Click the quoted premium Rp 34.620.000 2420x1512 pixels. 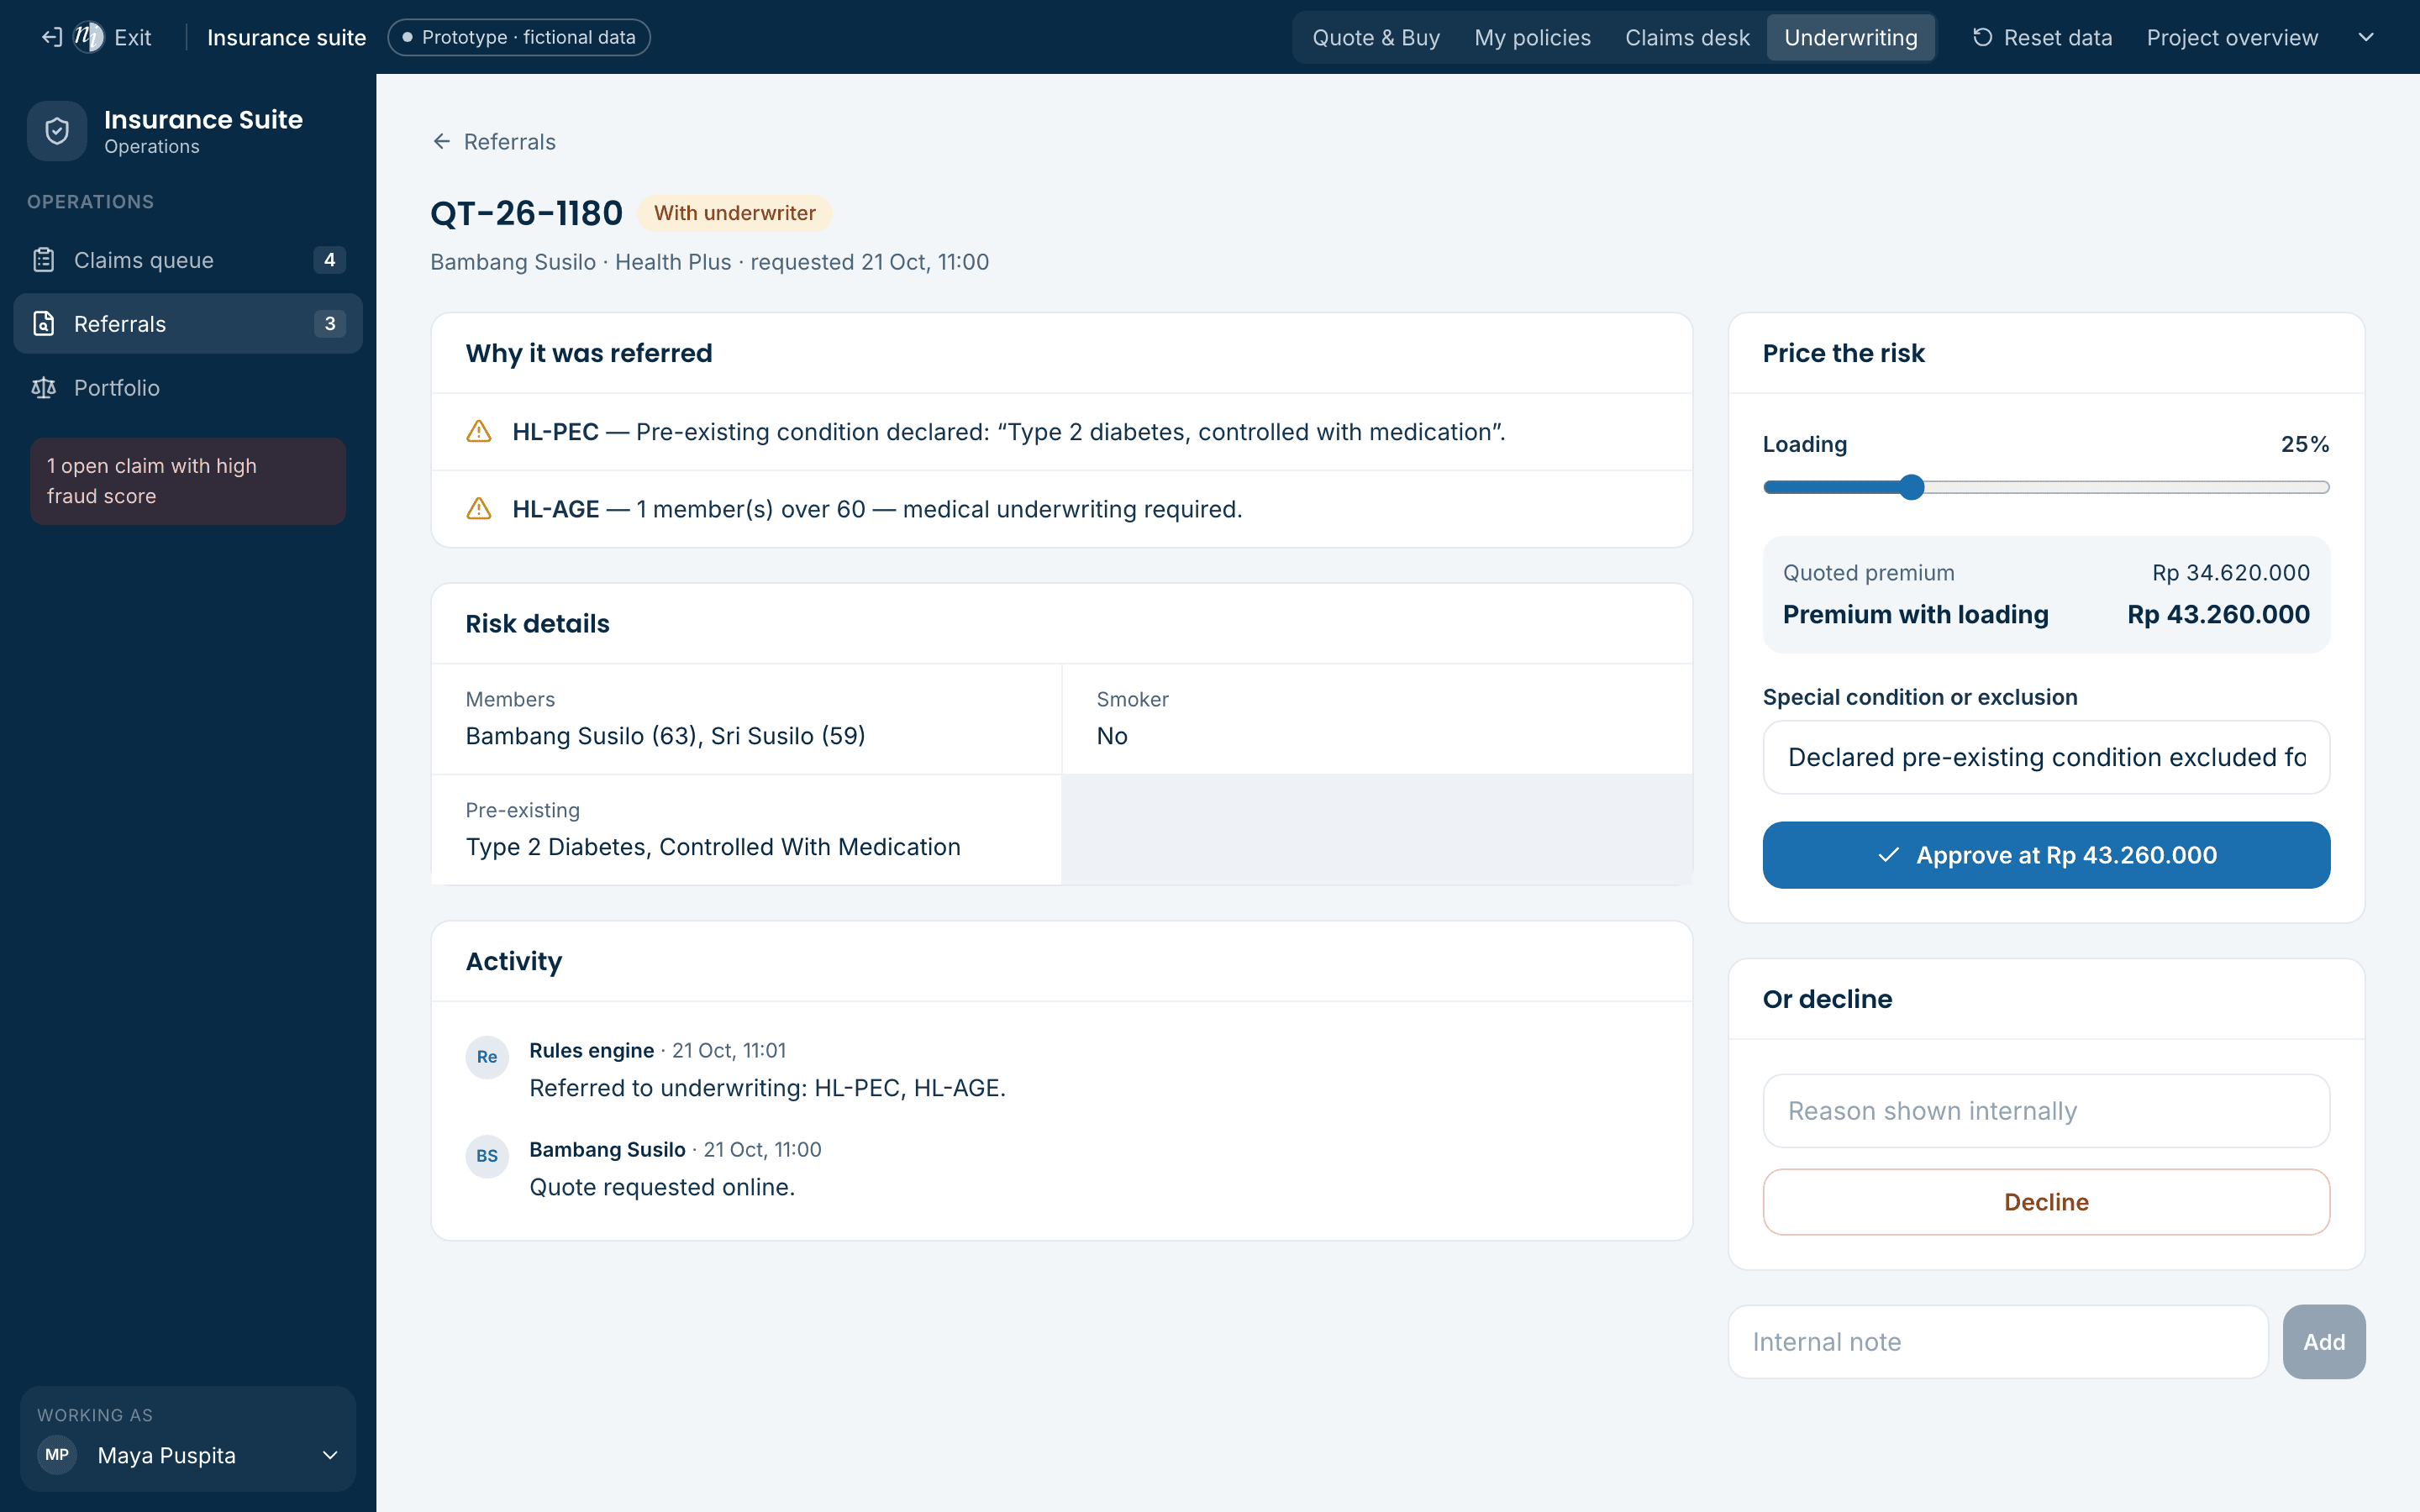pyautogui.click(x=2231, y=573)
